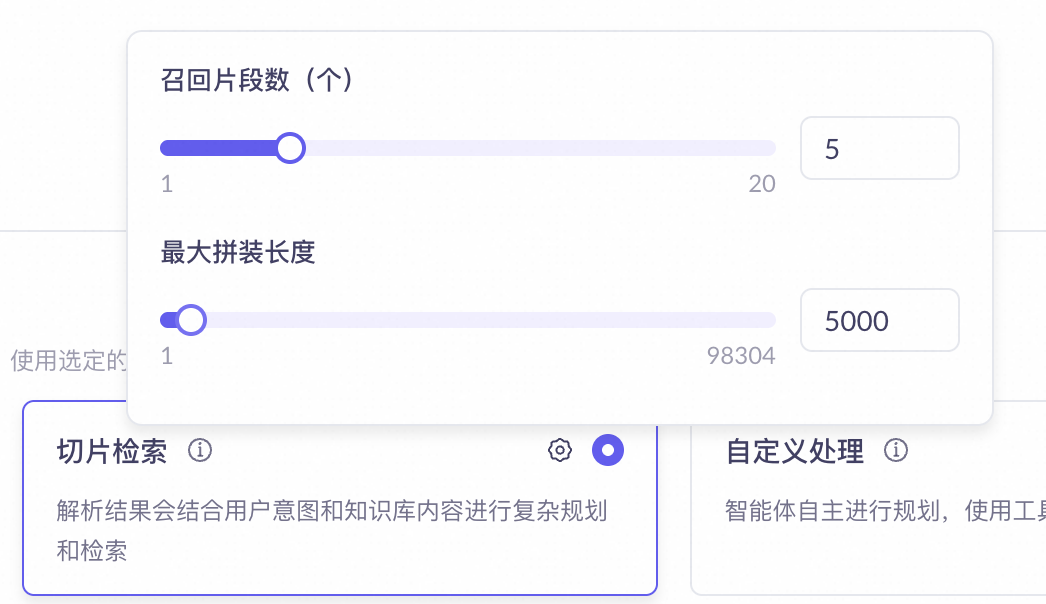Click the 切片检索 description text
The width and height of the screenshot is (1046, 604).
332,531
